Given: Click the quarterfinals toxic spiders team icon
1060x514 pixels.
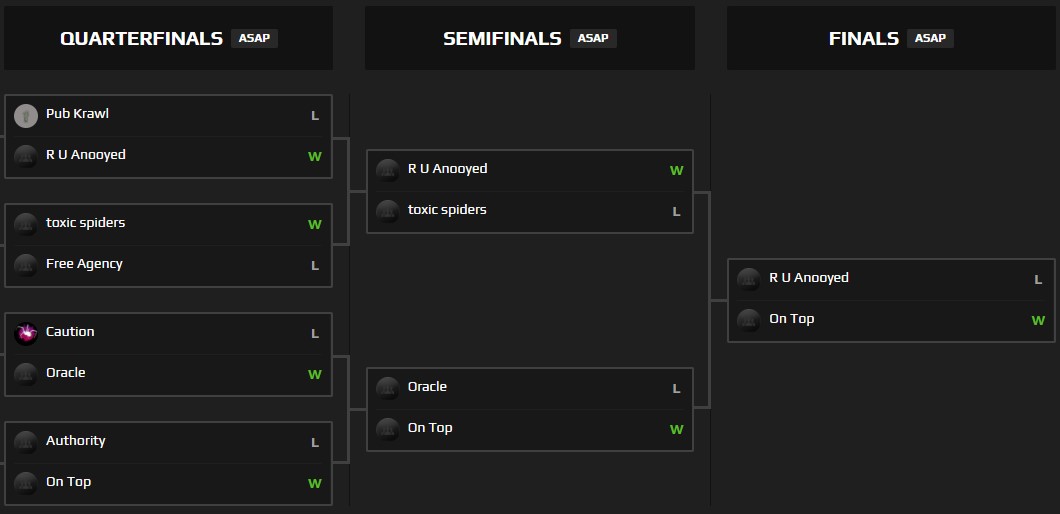Looking at the screenshot, I should (26, 224).
